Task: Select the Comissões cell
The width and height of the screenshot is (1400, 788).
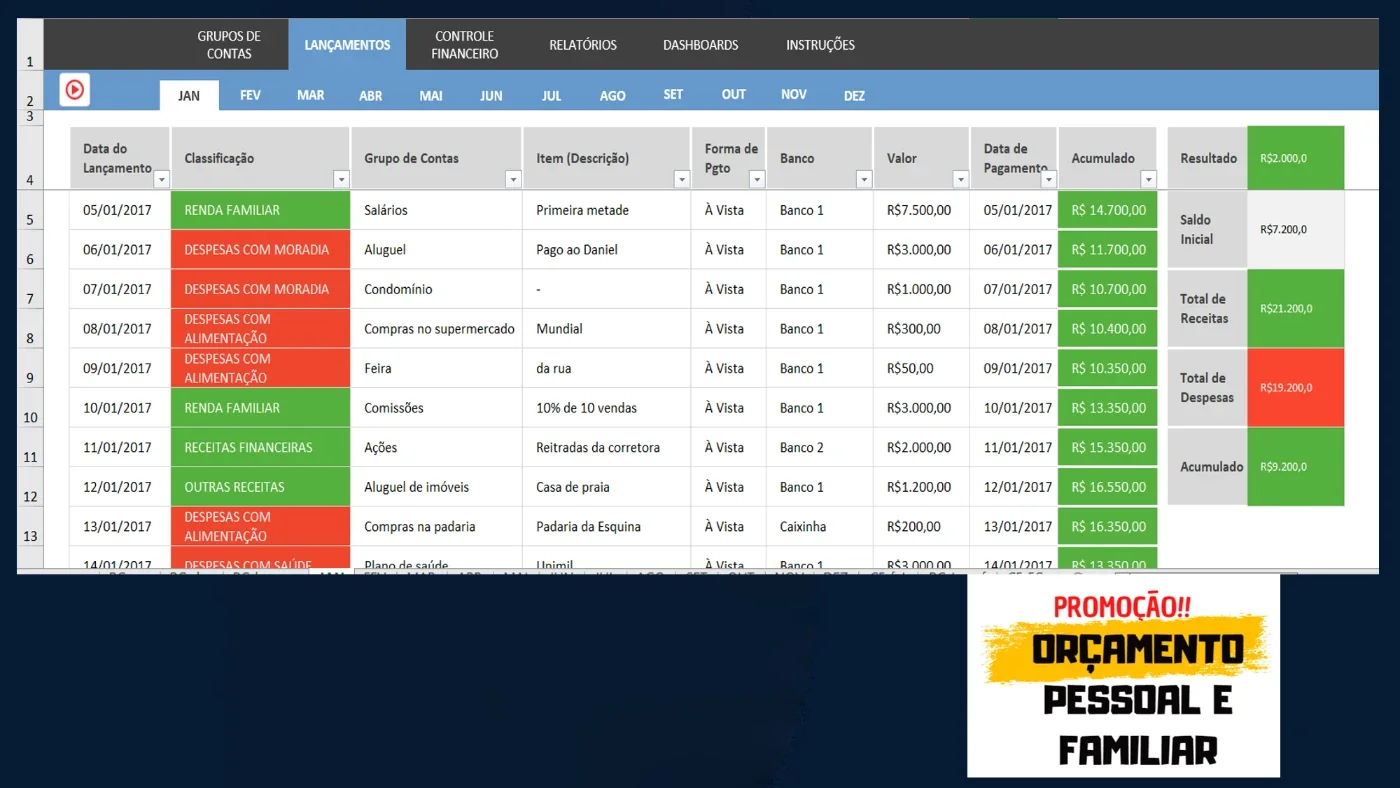Action: (437, 408)
